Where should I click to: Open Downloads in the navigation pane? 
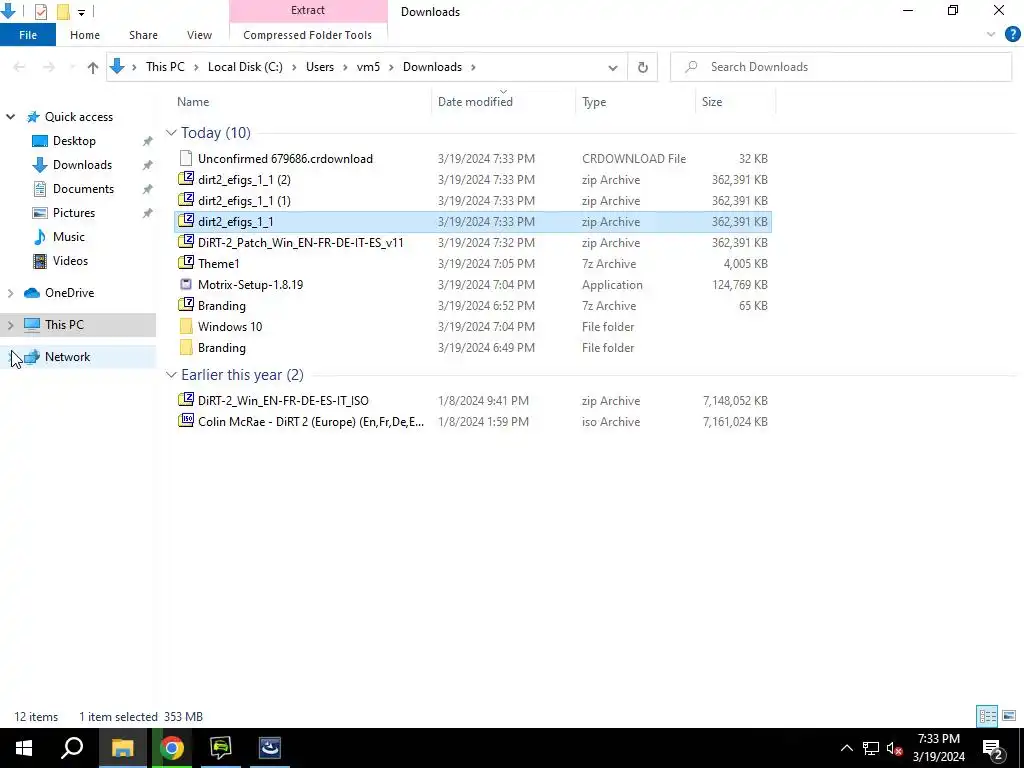click(x=82, y=165)
